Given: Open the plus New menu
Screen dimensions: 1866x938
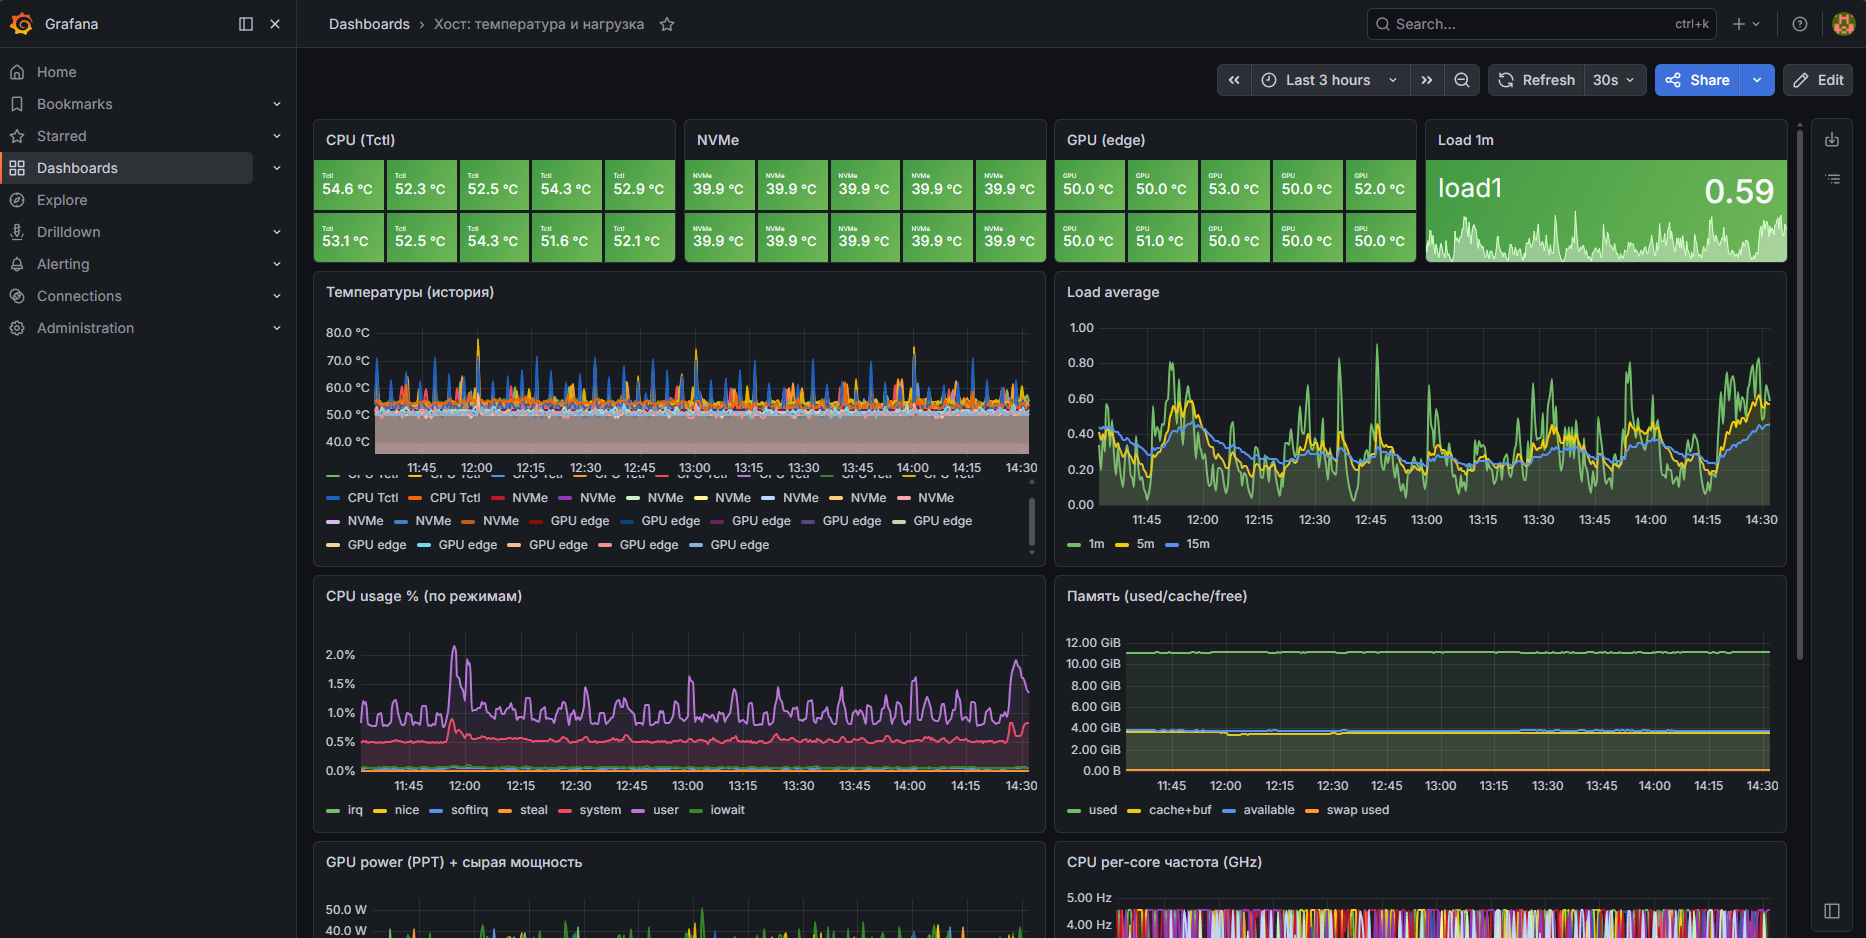Looking at the screenshot, I should pyautogui.click(x=1746, y=24).
